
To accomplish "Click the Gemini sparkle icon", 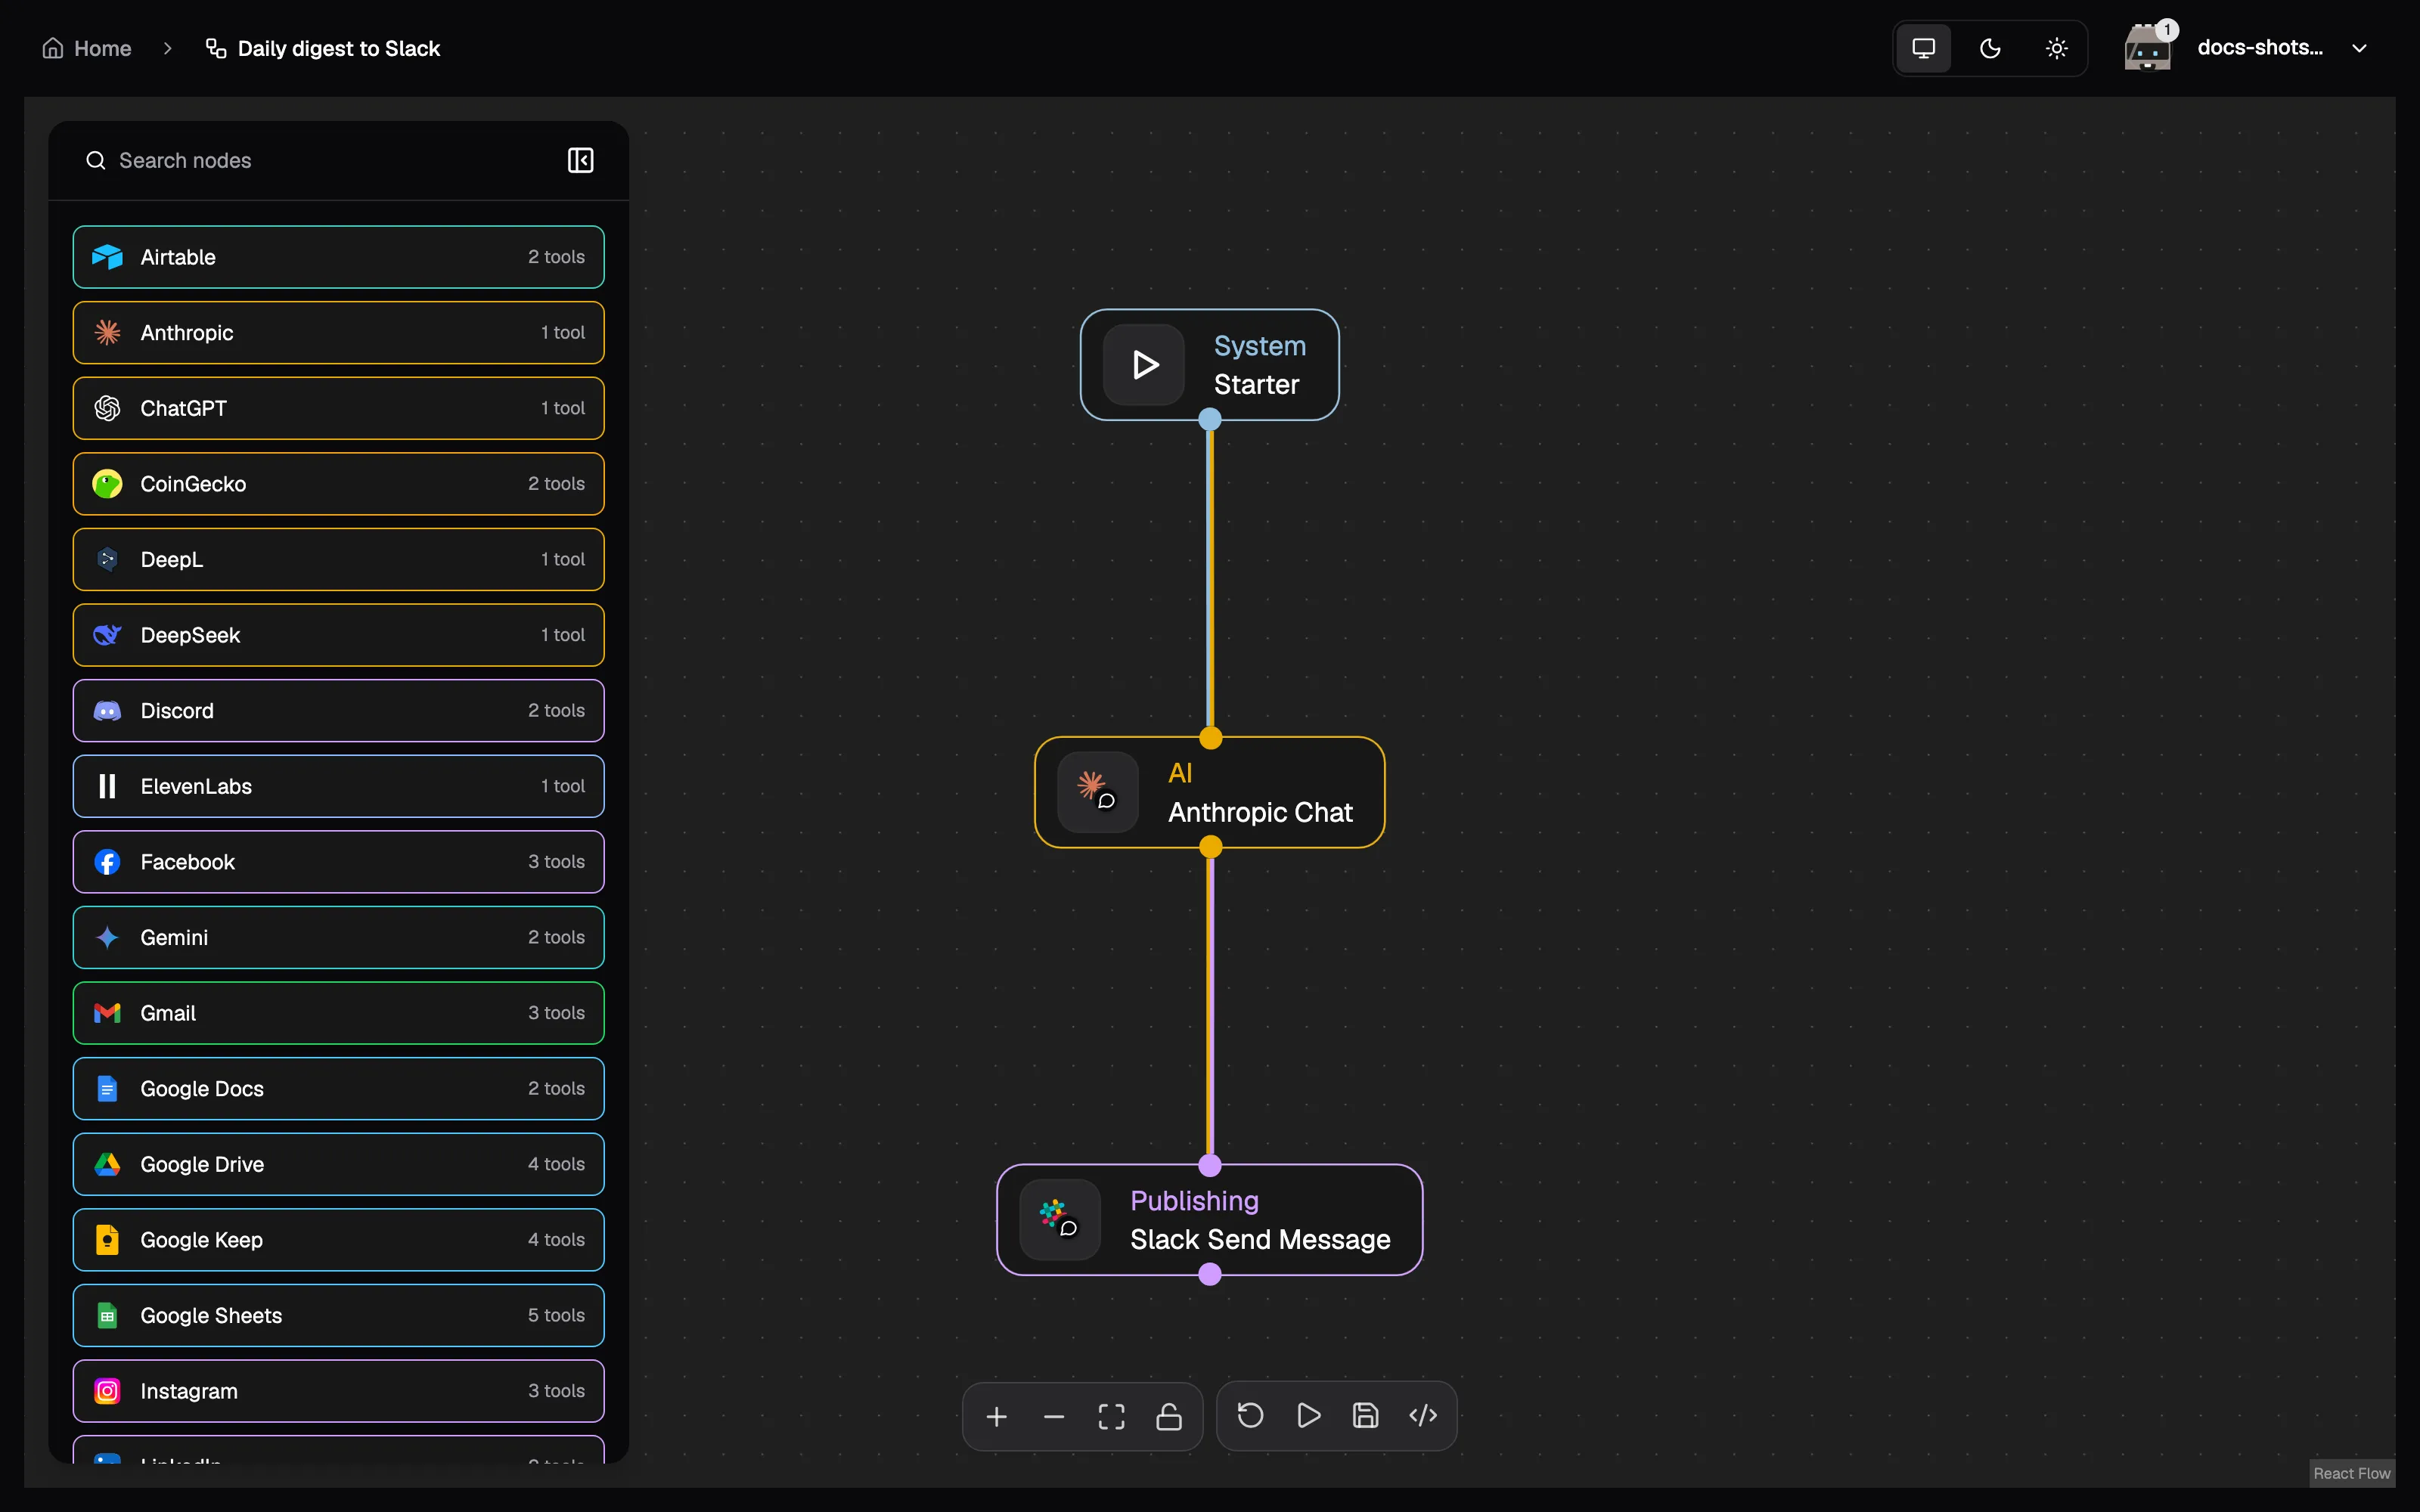I will click(x=107, y=937).
